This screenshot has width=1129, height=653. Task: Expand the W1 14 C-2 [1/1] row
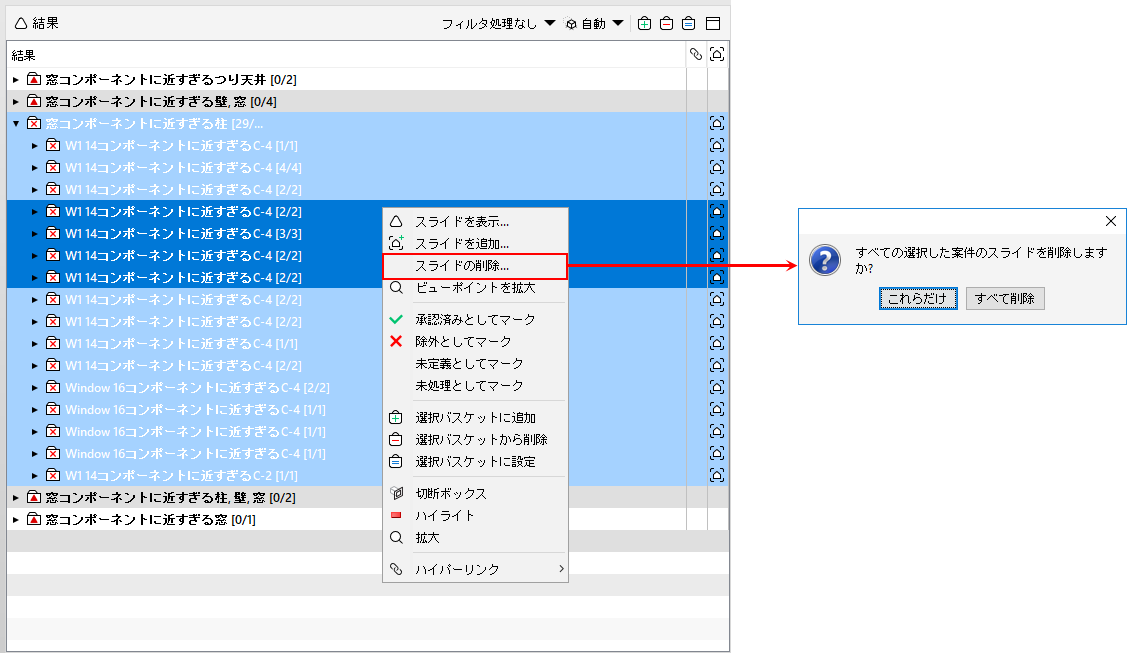[35, 475]
